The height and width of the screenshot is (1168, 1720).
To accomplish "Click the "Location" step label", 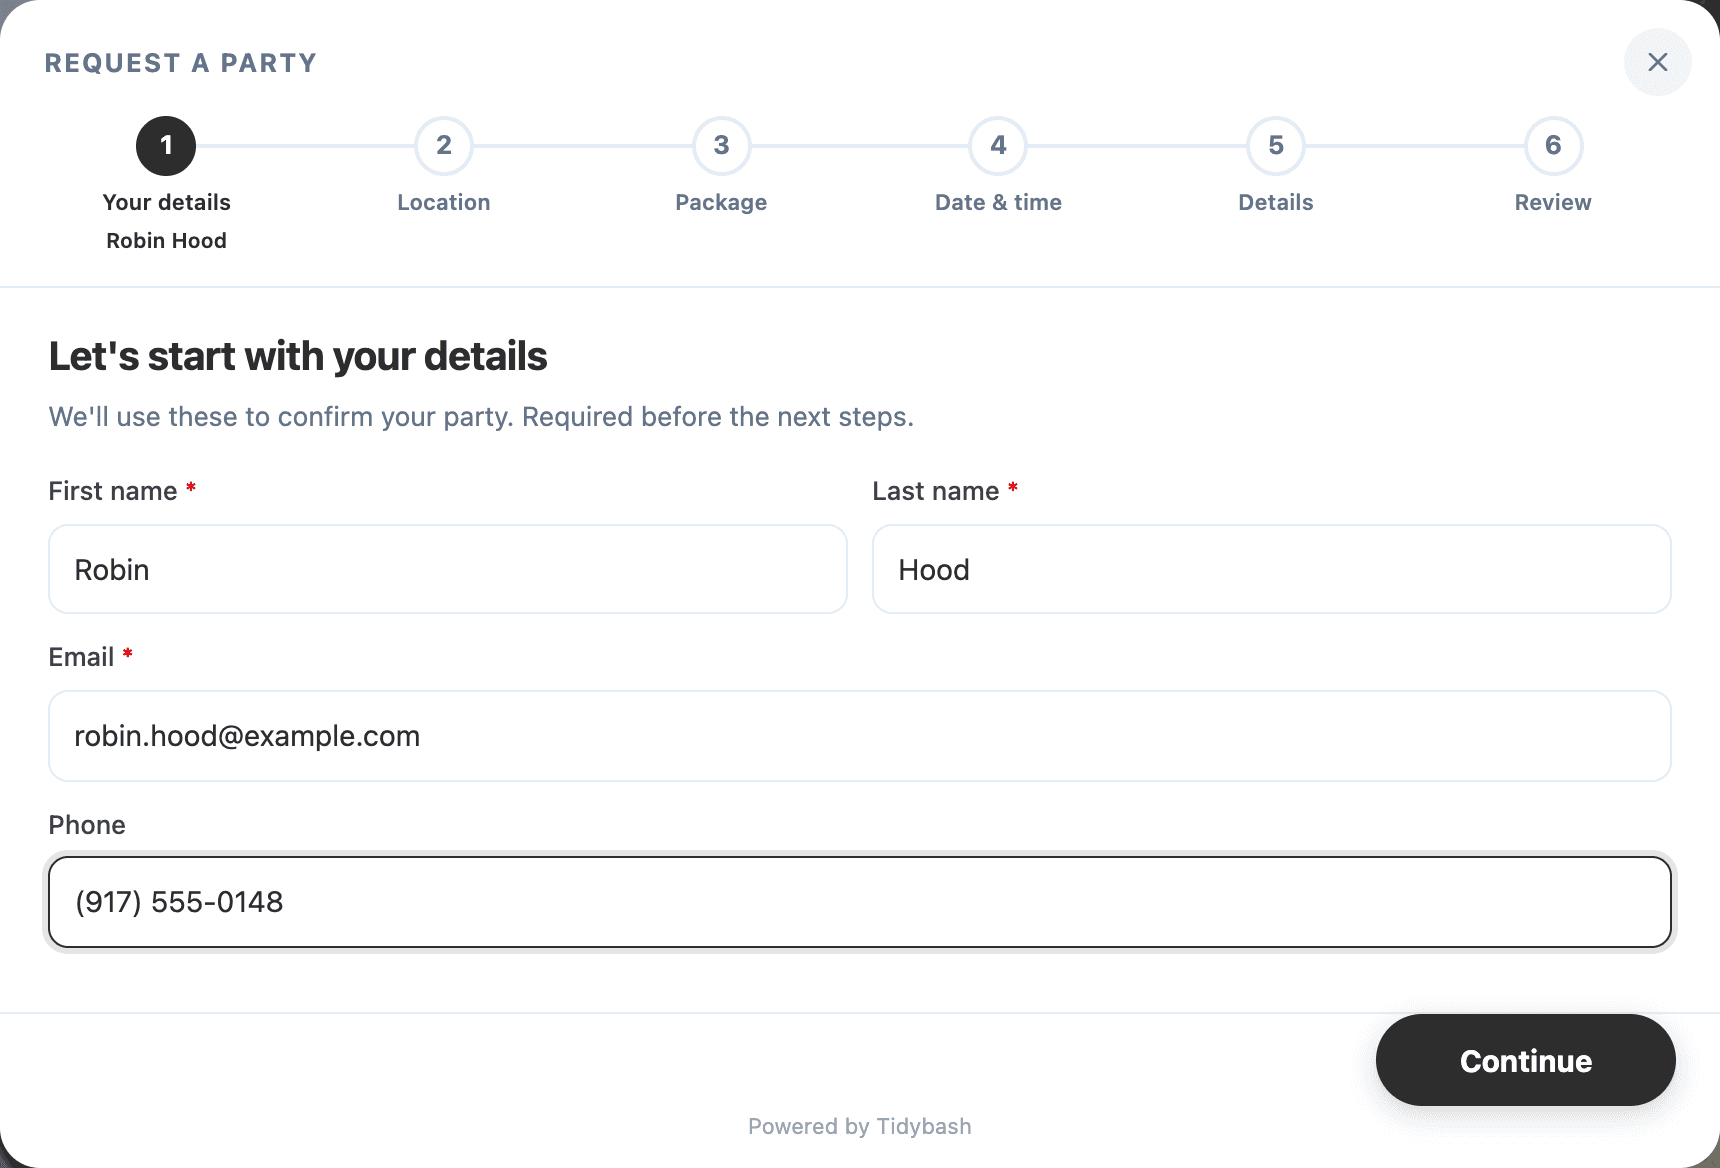I will pyautogui.click(x=444, y=202).
